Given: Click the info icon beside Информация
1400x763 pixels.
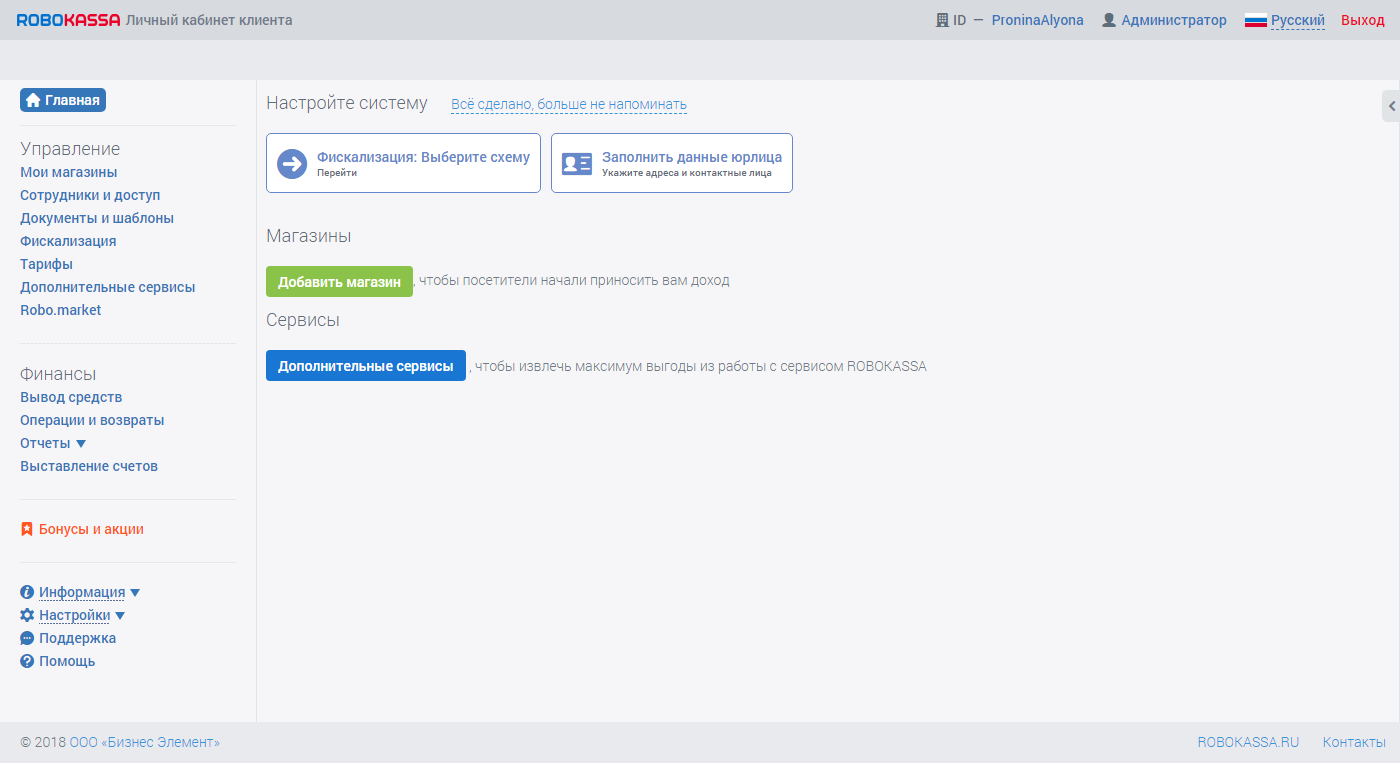Looking at the screenshot, I should coord(27,592).
